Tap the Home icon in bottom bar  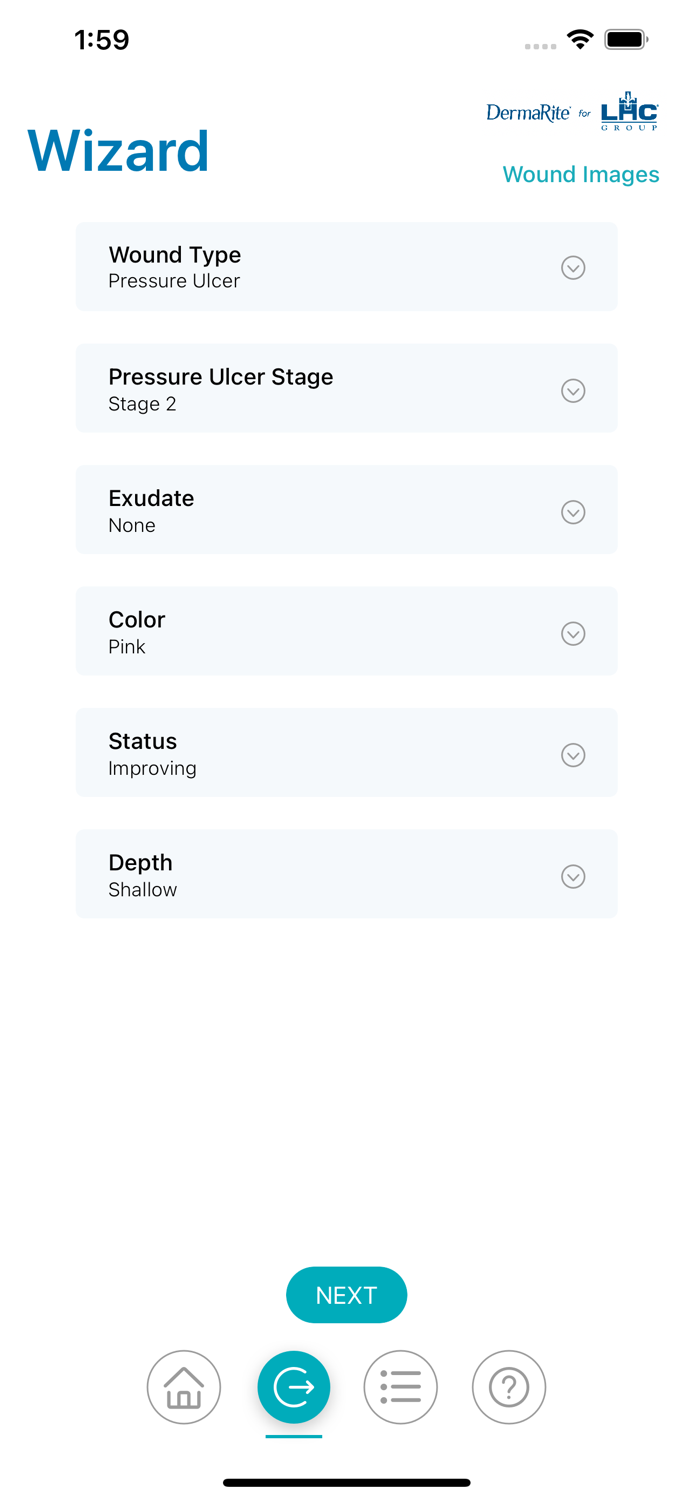pyautogui.click(x=184, y=1387)
